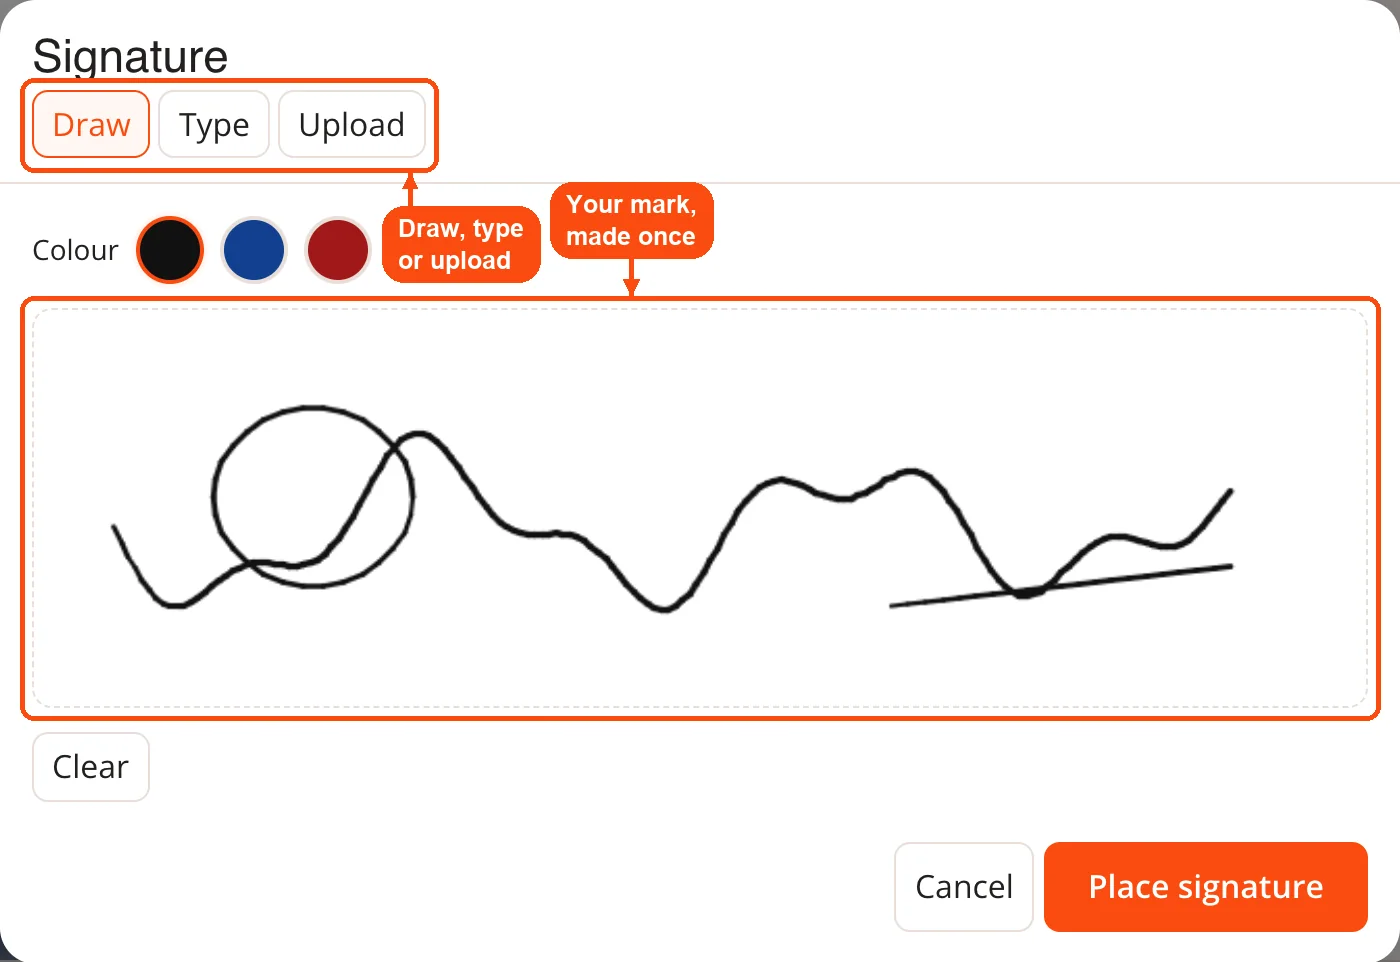Click the empty canvas area below the signature
Image resolution: width=1400 pixels, height=962 pixels.
pos(700,660)
